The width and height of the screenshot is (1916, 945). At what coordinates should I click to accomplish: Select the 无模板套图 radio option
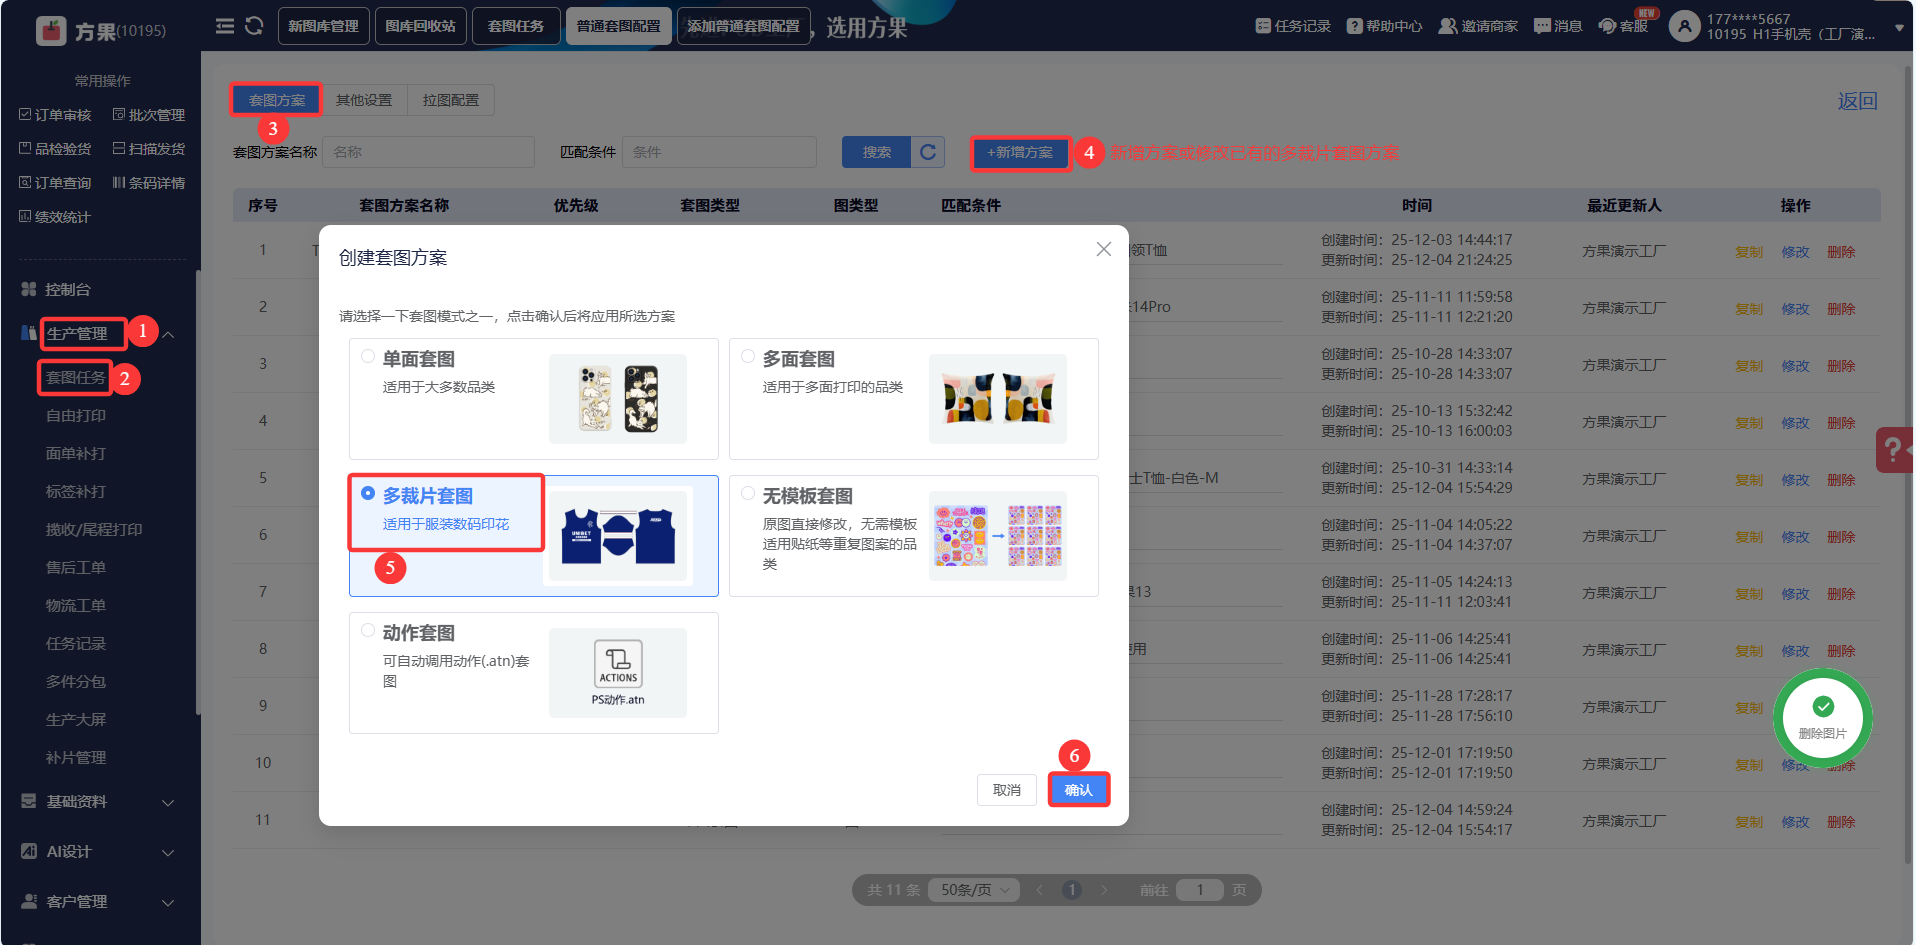(x=748, y=494)
